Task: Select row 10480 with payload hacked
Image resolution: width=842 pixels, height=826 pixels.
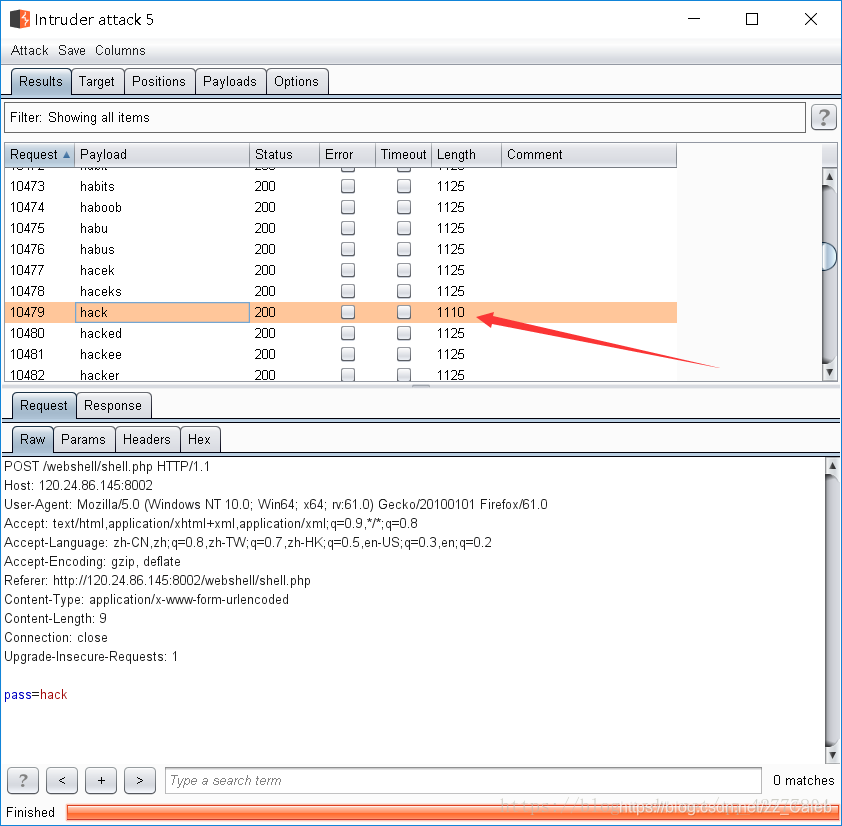Action: click(340, 333)
